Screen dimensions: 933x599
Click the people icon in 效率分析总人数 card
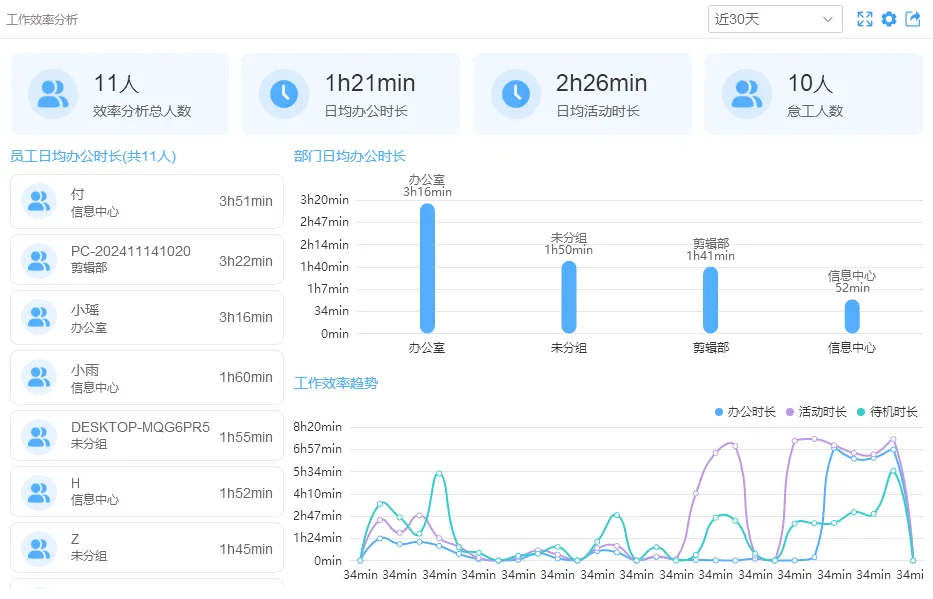(x=53, y=94)
